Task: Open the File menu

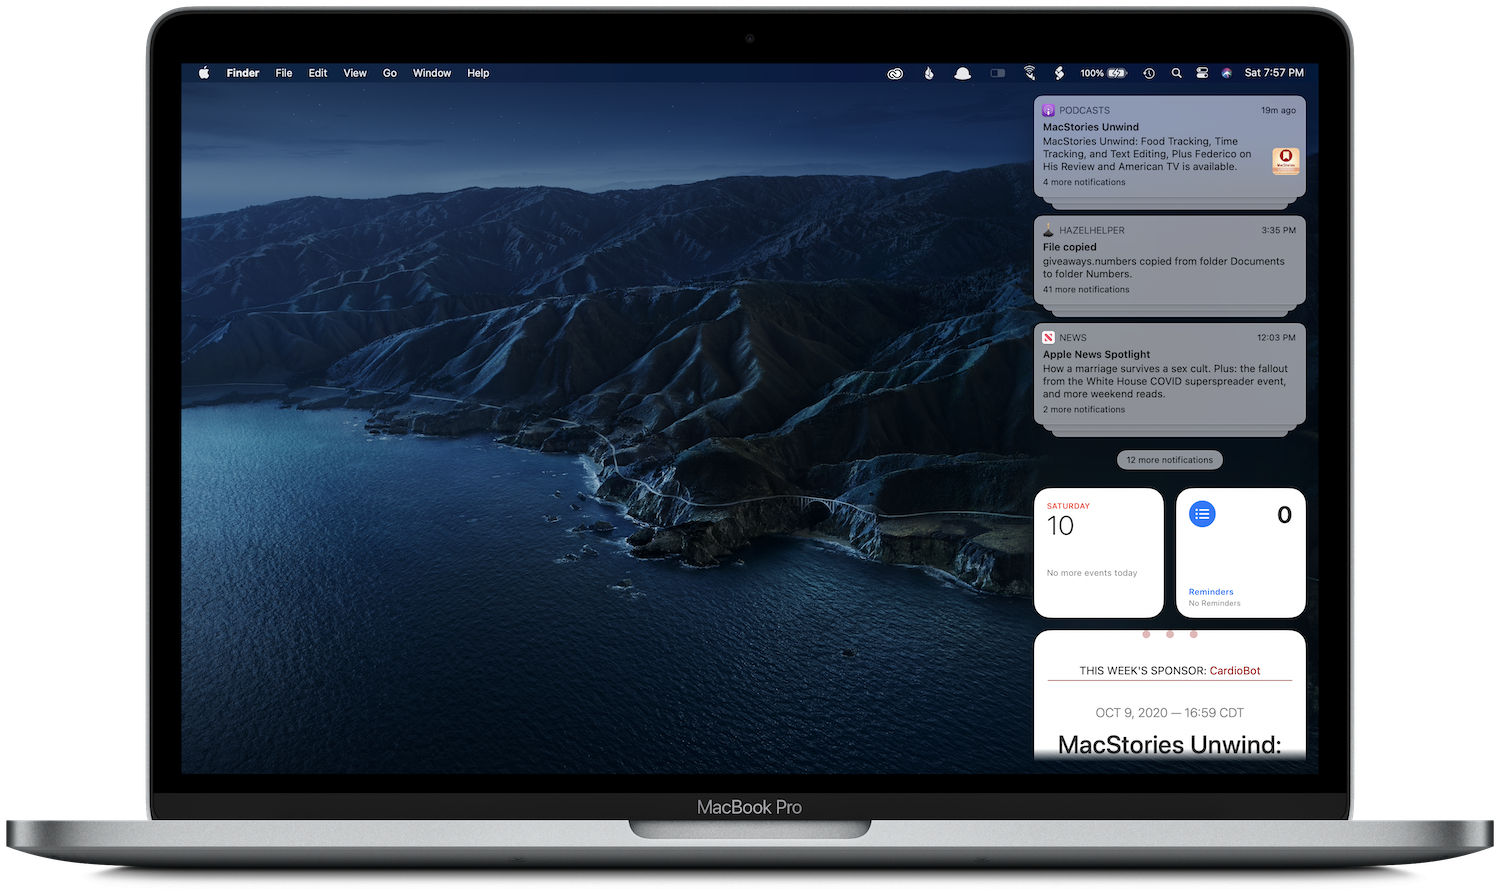Action: (284, 73)
